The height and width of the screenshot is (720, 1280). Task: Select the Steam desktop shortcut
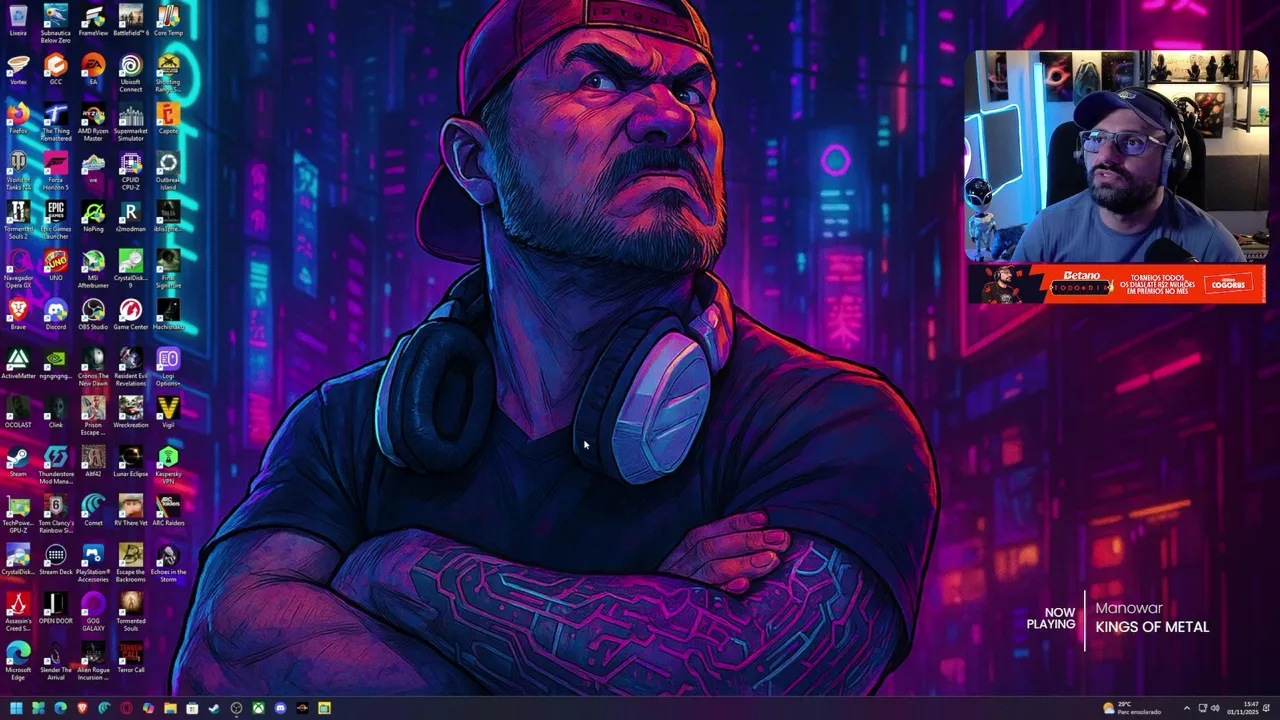(x=18, y=462)
